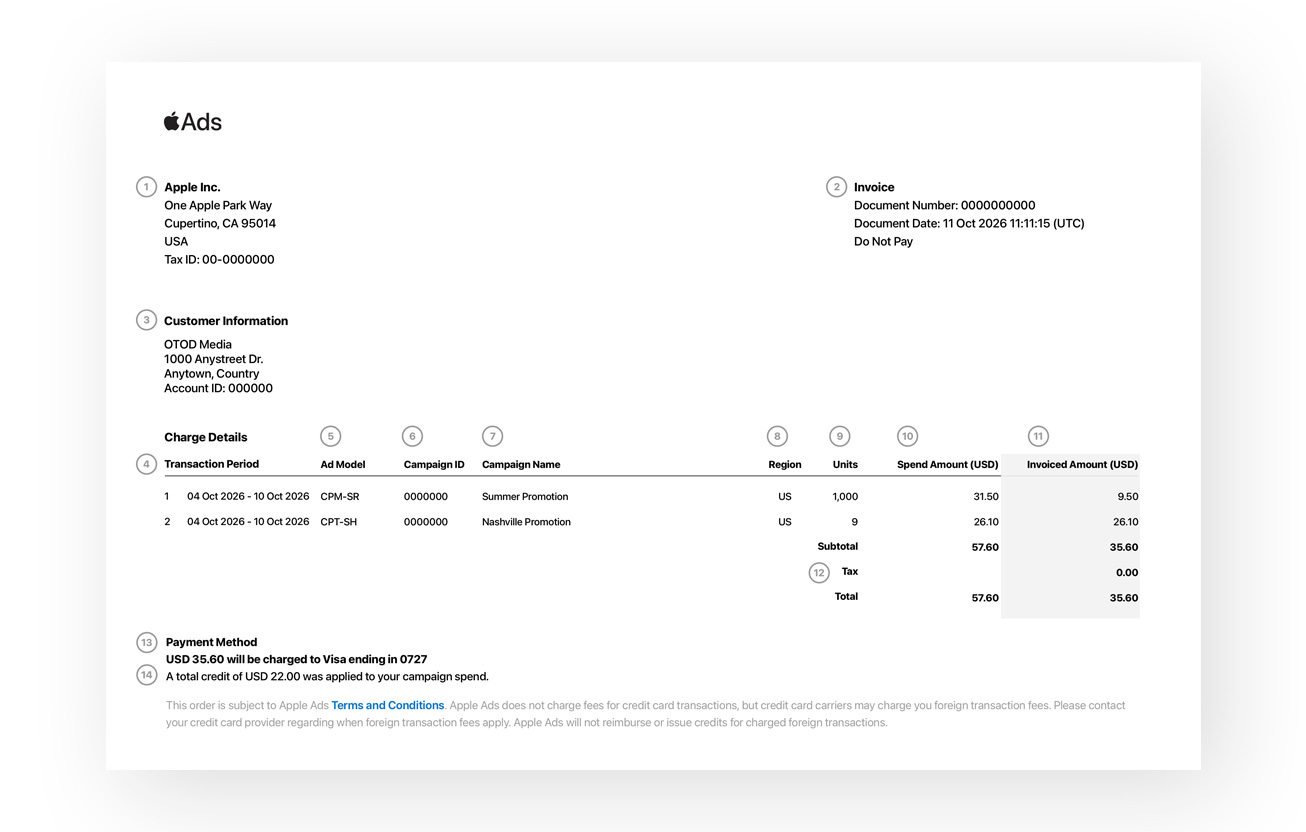This screenshot has width=1306, height=832.
Task: Click the 'Invoice' heading
Action: pos(874,187)
